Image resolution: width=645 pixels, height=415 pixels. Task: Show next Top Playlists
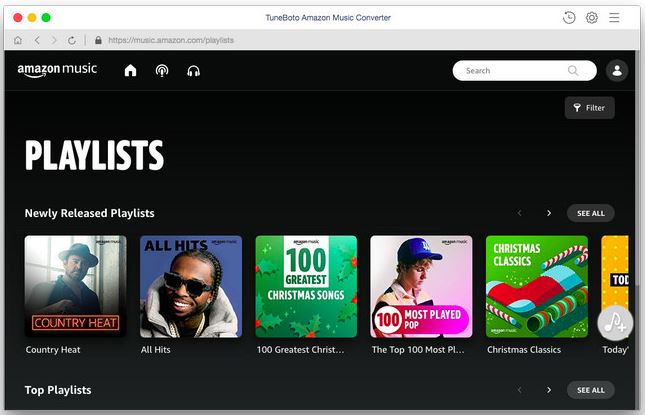pyautogui.click(x=549, y=390)
